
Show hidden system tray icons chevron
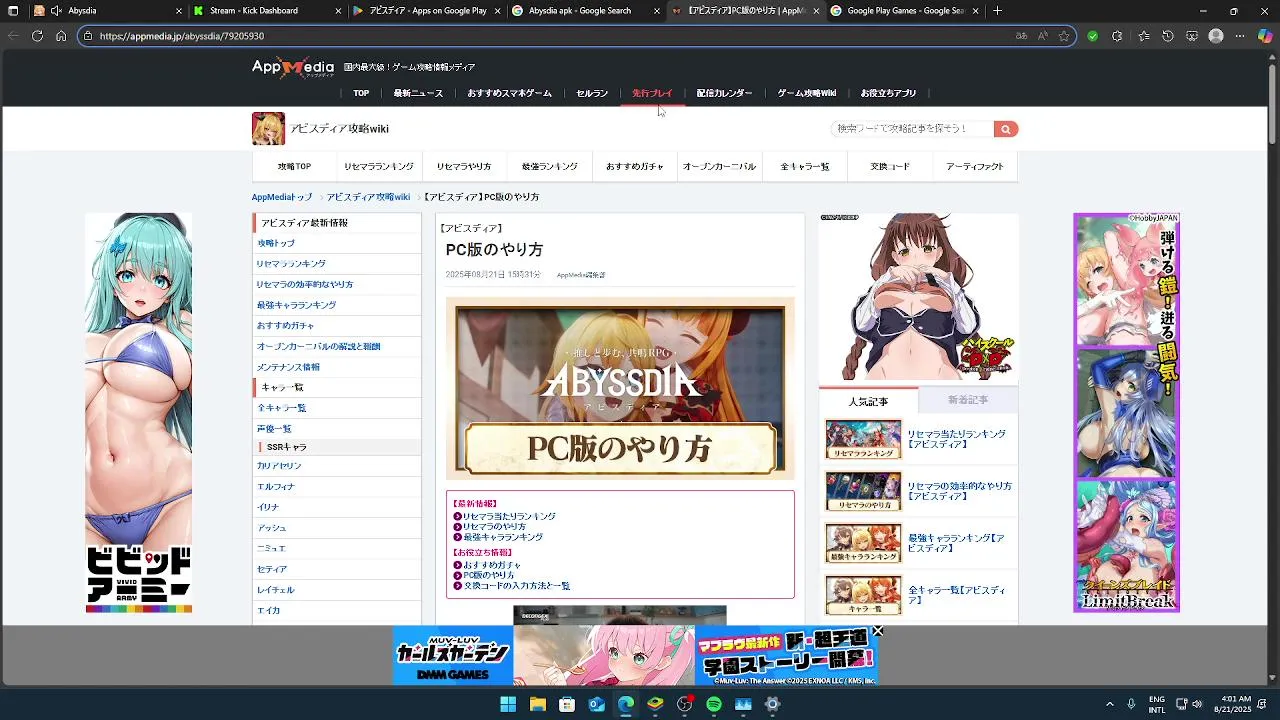click(1109, 704)
